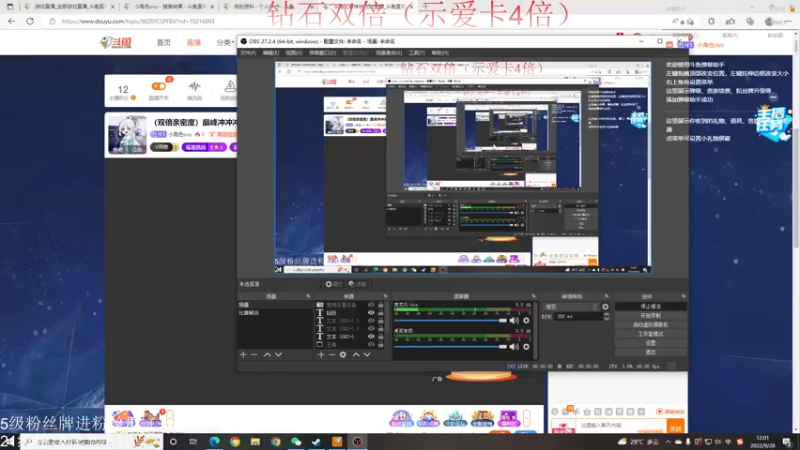Move scene down in OBS Scenes panel
The width and height of the screenshot is (800, 450).
[278, 355]
